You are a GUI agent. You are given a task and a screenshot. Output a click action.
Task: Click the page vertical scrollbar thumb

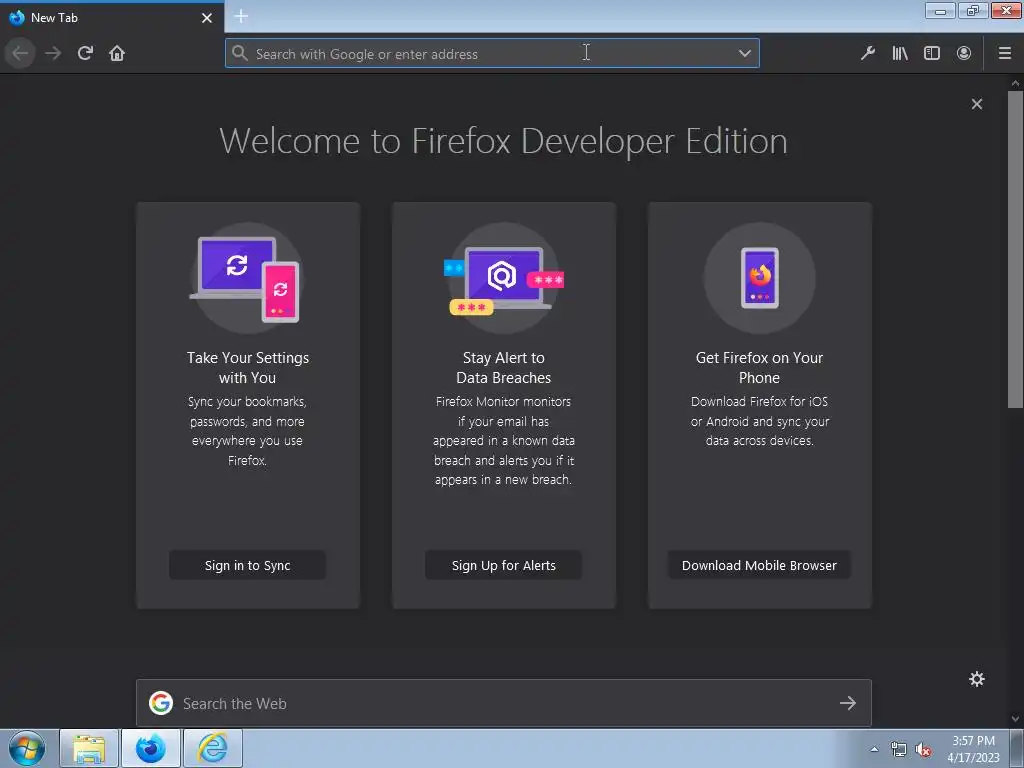(x=1015, y=249)
